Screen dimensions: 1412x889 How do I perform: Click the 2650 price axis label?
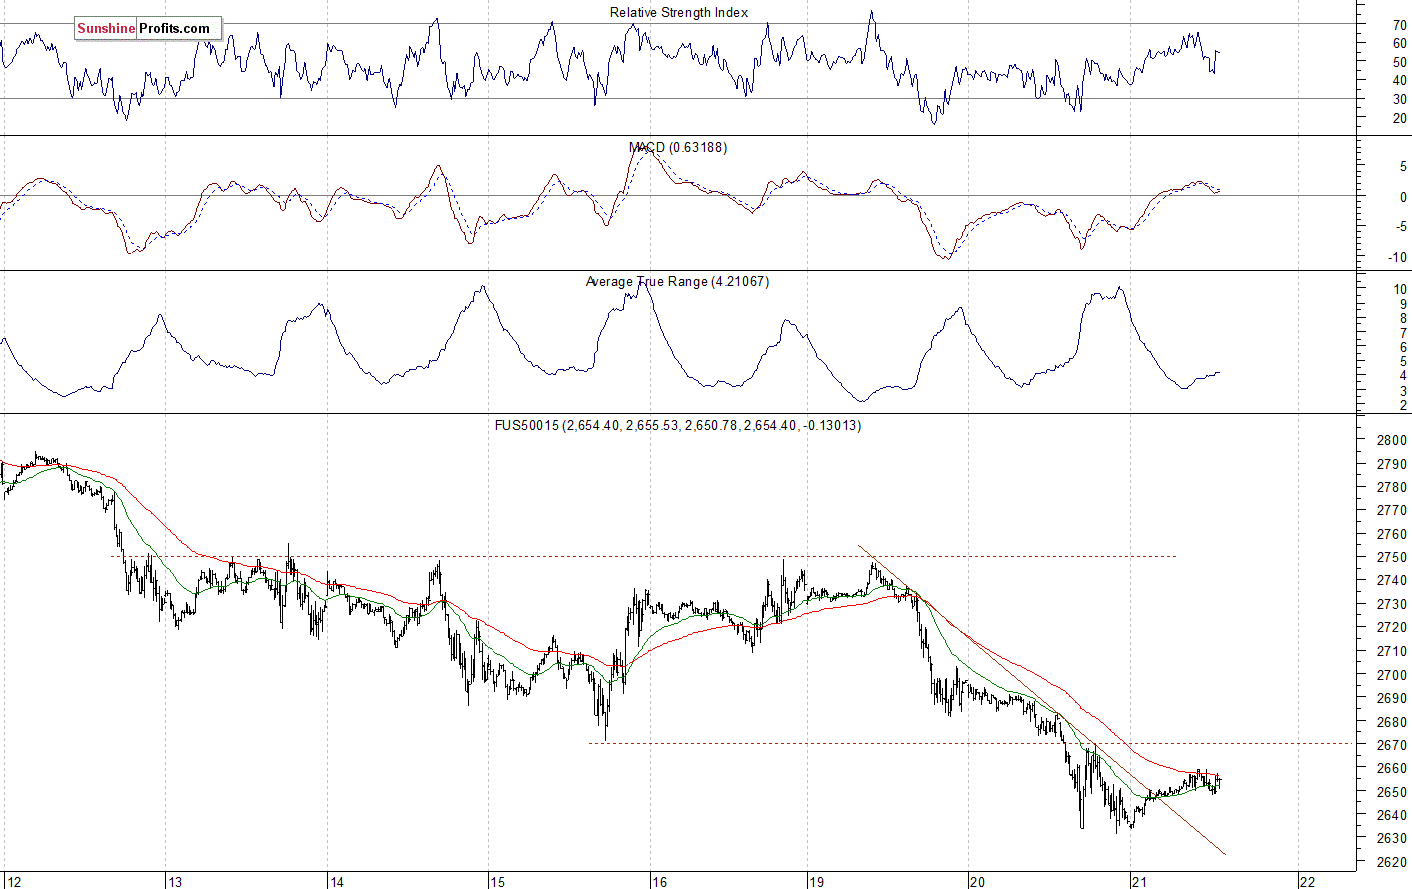pos(1392,792)
